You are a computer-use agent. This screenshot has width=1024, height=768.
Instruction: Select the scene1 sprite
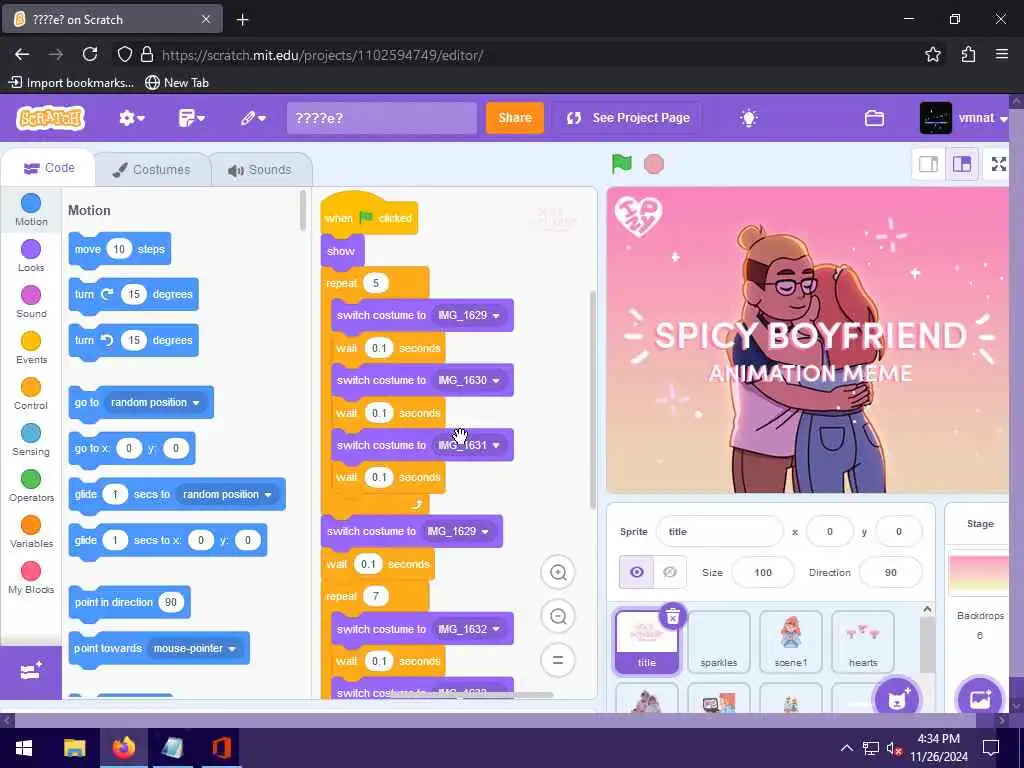click(791, 642)
